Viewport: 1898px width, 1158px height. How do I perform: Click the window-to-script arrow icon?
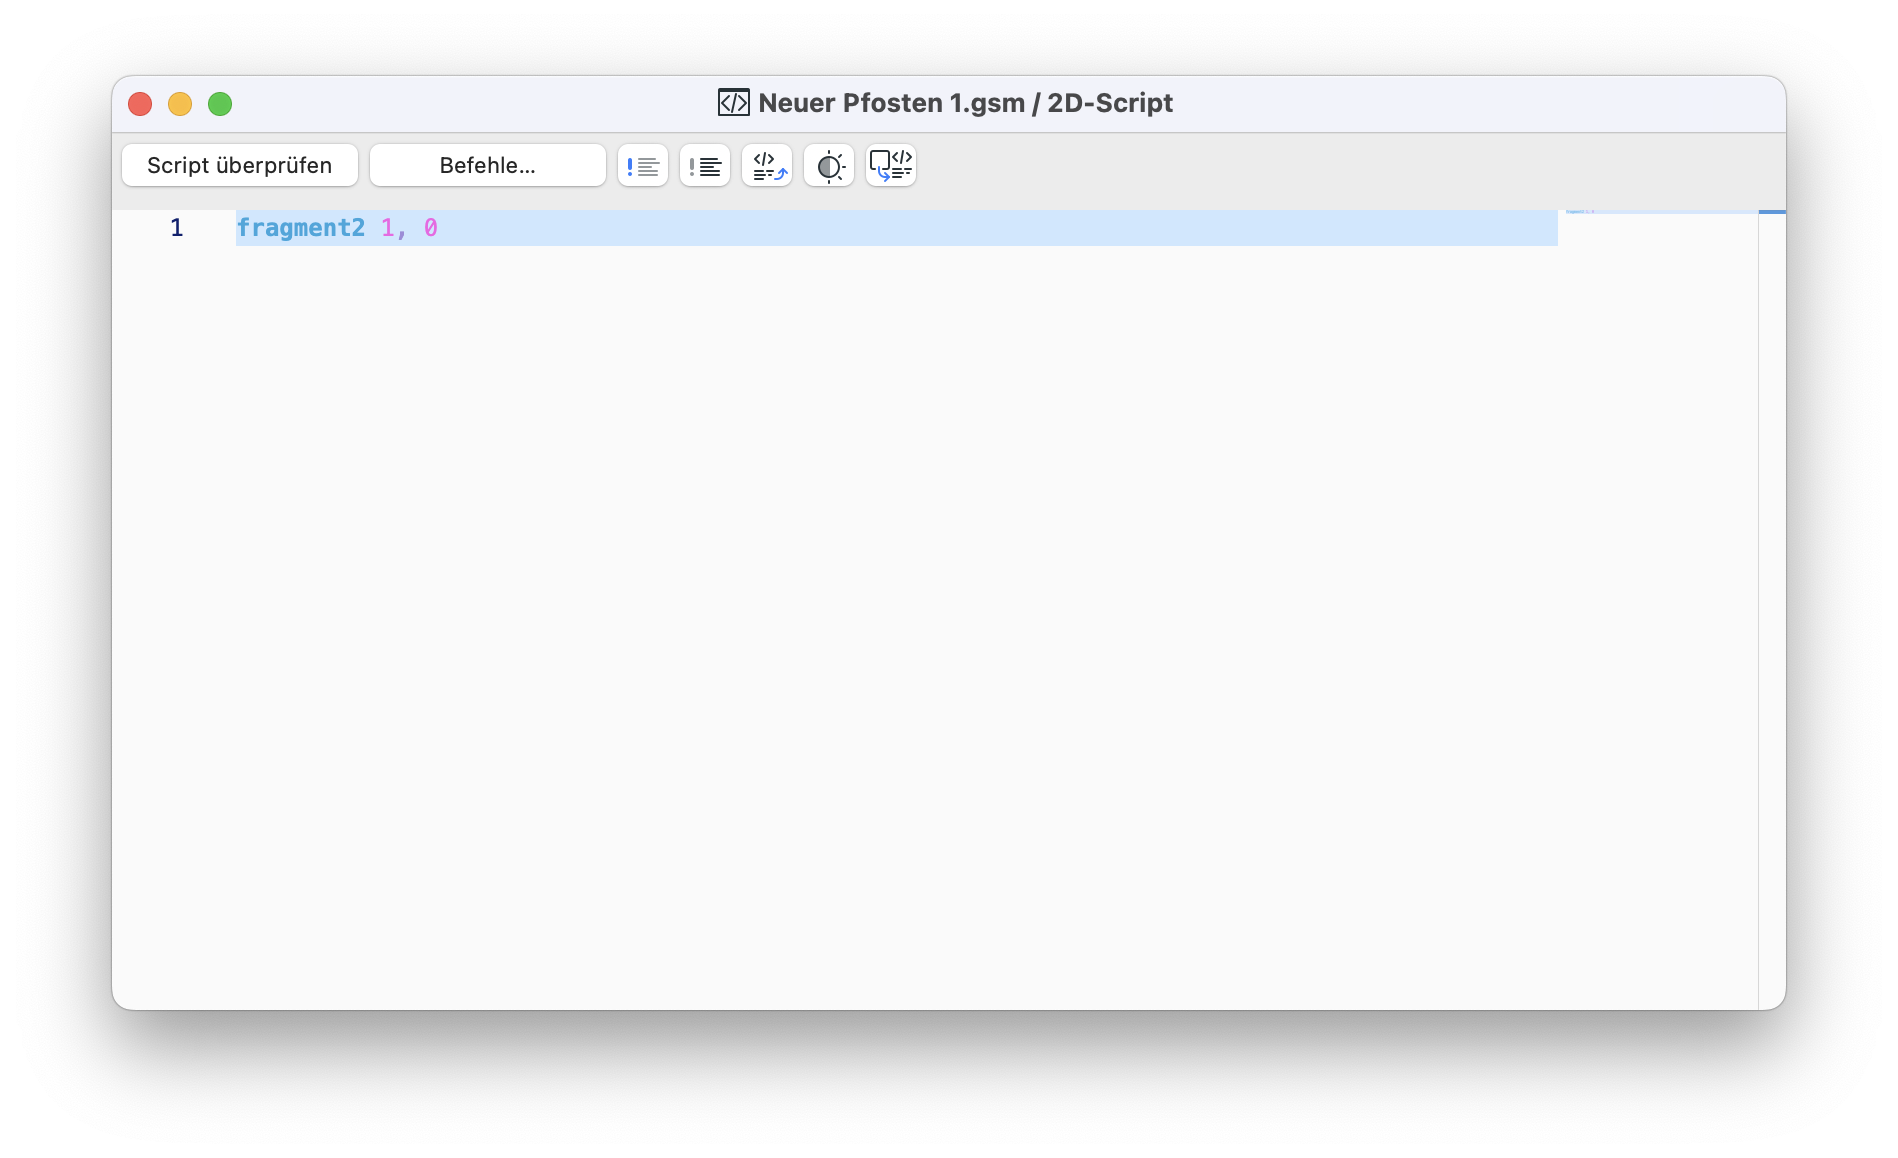point(891,166)
